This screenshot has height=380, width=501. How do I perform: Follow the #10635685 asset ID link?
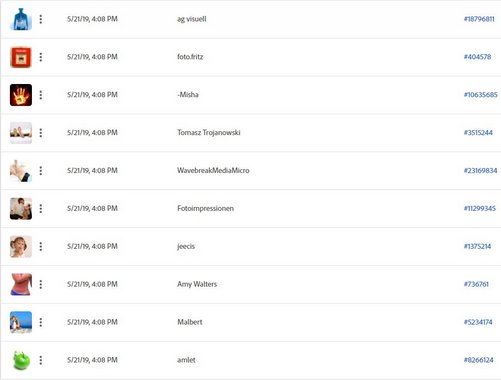coord(480,95)
